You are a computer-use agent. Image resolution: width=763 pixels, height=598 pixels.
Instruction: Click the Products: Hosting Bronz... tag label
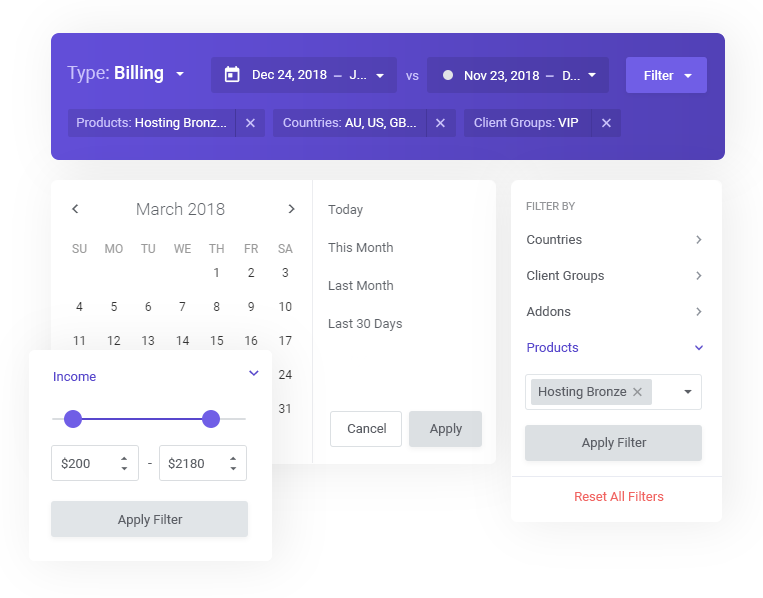(x=151, y=123)
